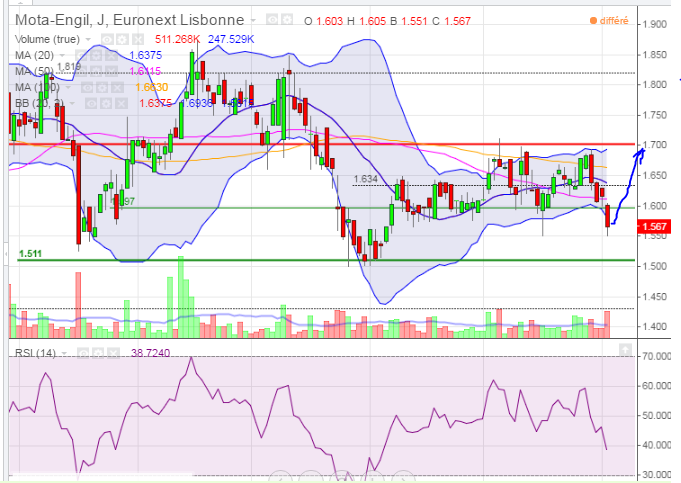Remove the RSI (14) indicator

(x=113, y=353)
